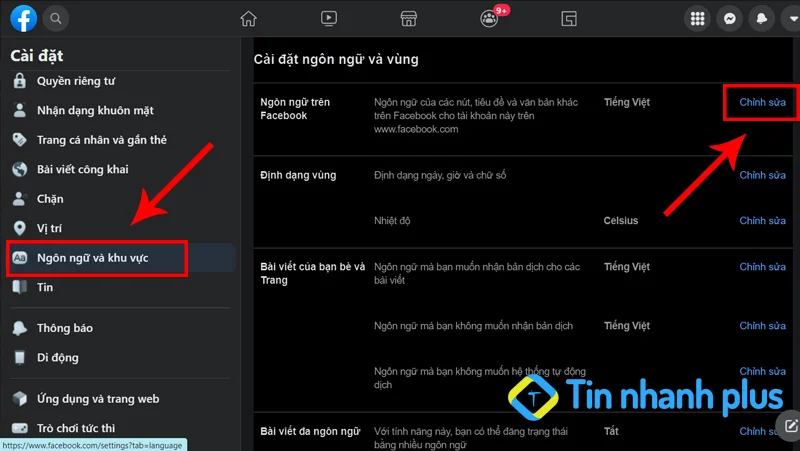
Task: Click the cube icon for Ứng dụng và trang web
Action: (x=19, y=398)
